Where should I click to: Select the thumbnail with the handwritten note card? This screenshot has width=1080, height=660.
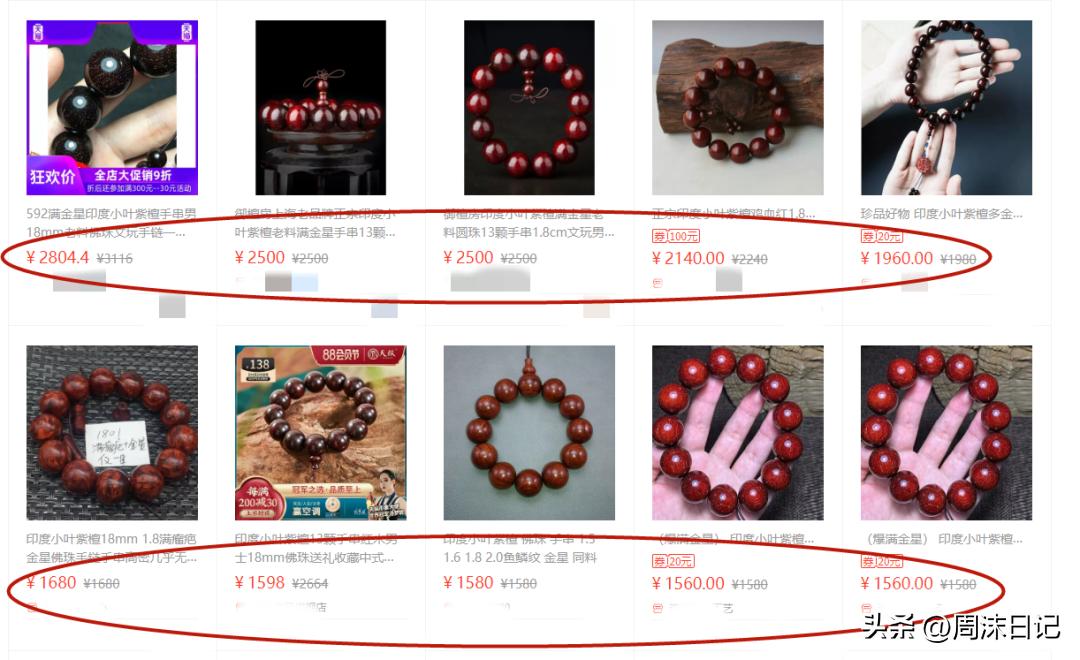pos(112,433)
